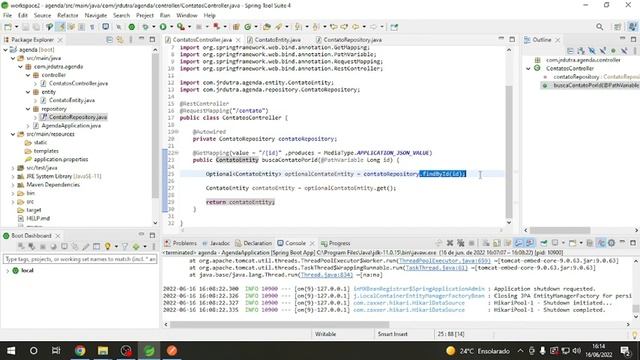This screenshot has height=360, width=640.
Task: Maximize the editor area icon
Action: coord(512,39)
